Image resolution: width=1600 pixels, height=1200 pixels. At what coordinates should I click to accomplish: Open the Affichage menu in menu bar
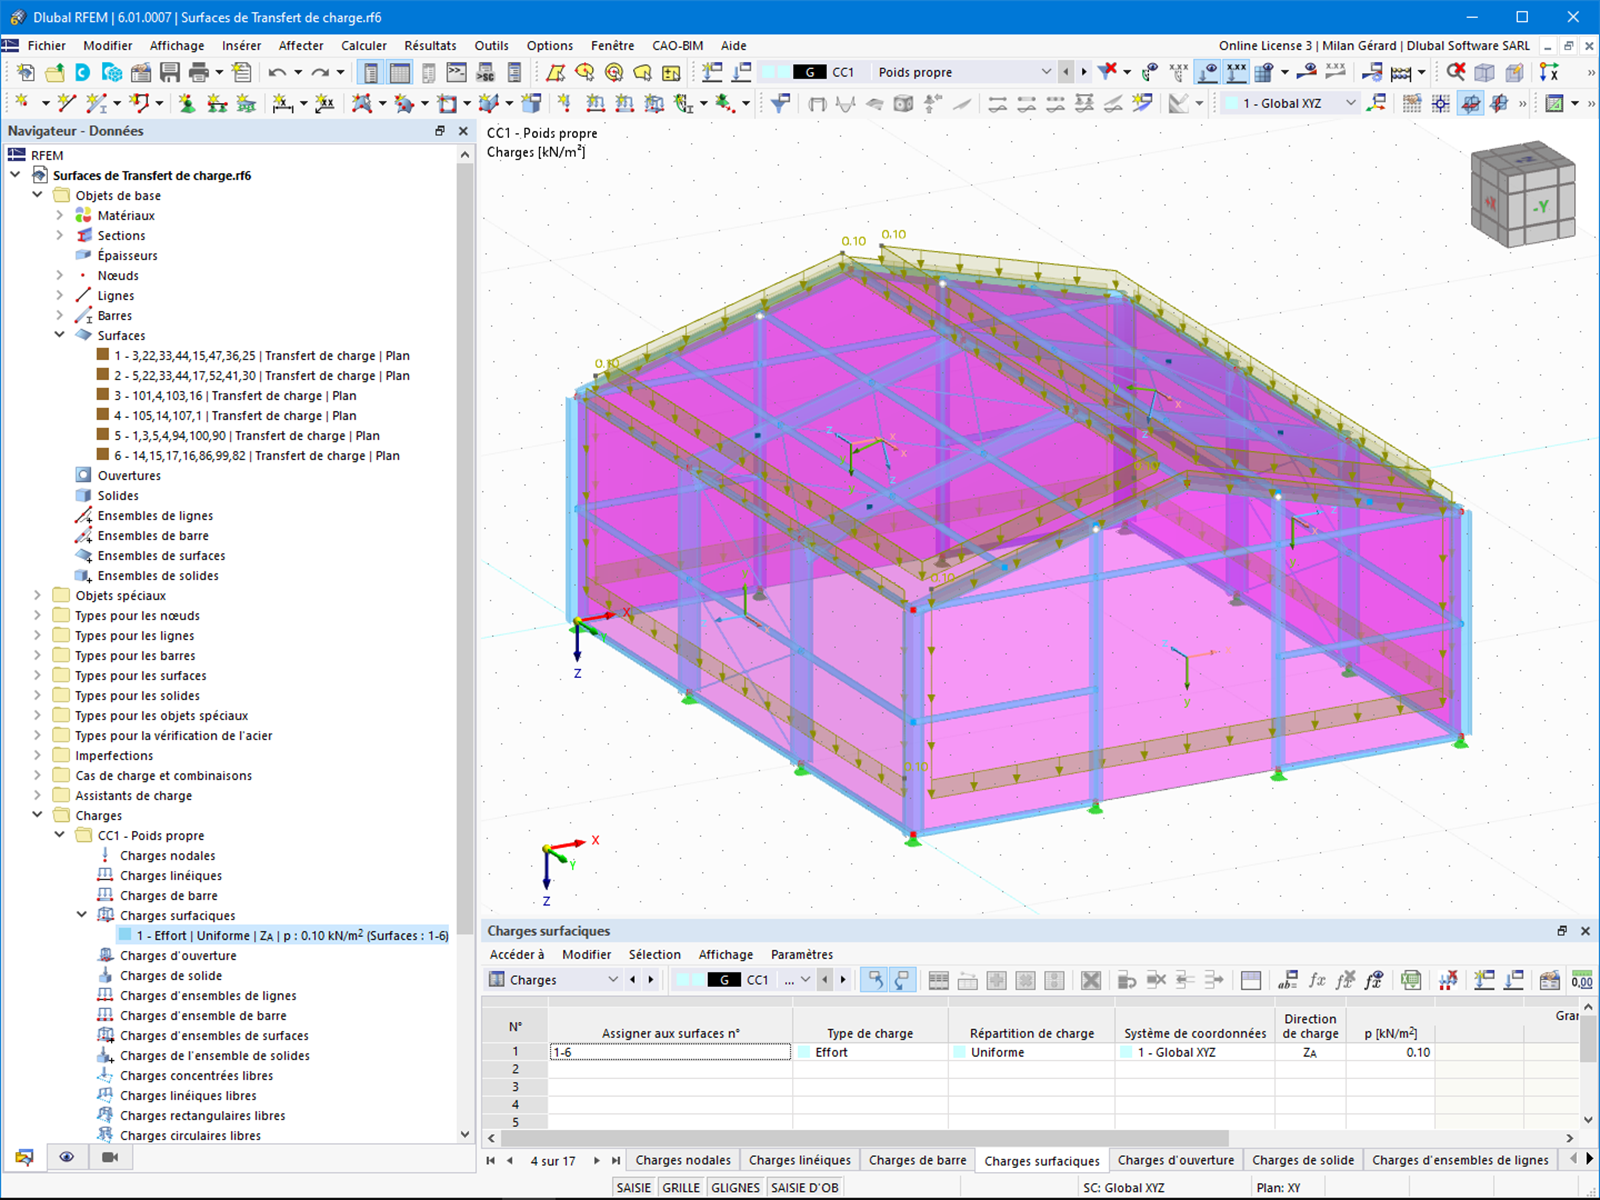(177, 45)
